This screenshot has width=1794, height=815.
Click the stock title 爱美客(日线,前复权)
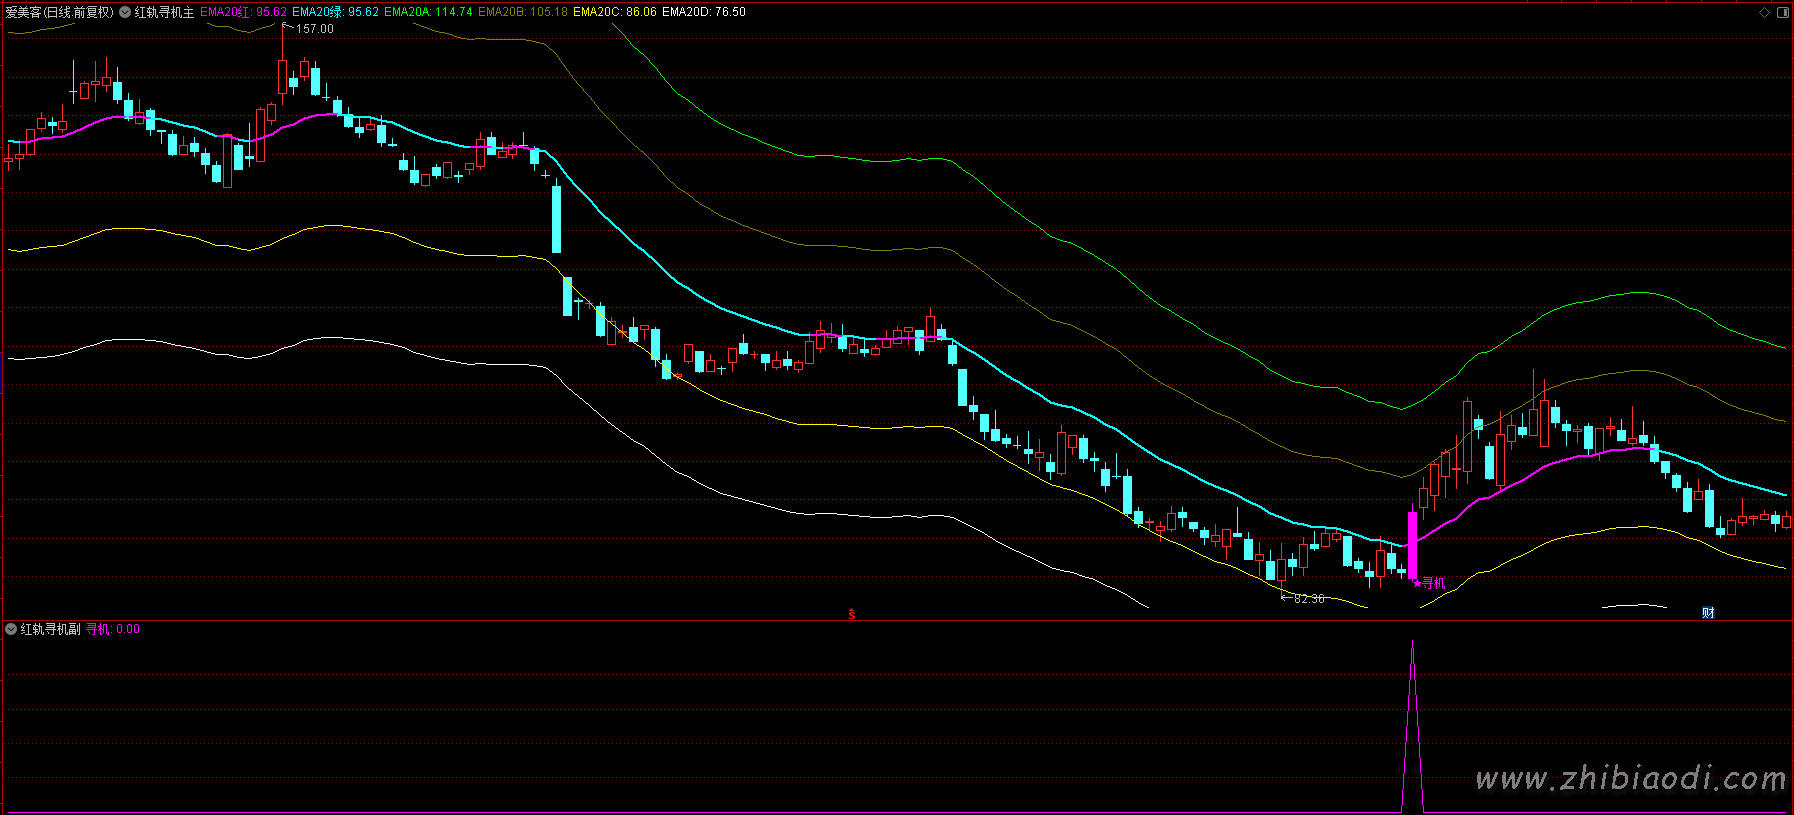[60, 12]
